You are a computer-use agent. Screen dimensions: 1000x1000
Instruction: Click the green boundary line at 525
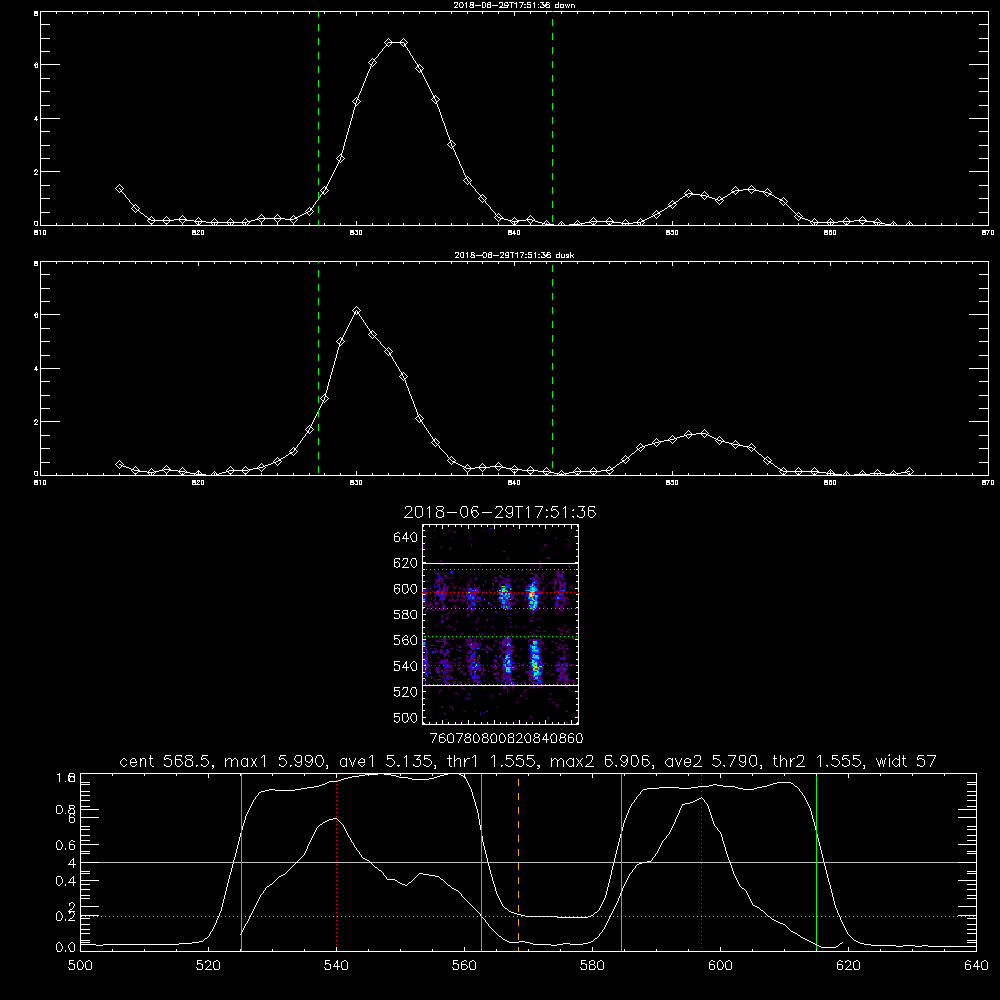241,861
